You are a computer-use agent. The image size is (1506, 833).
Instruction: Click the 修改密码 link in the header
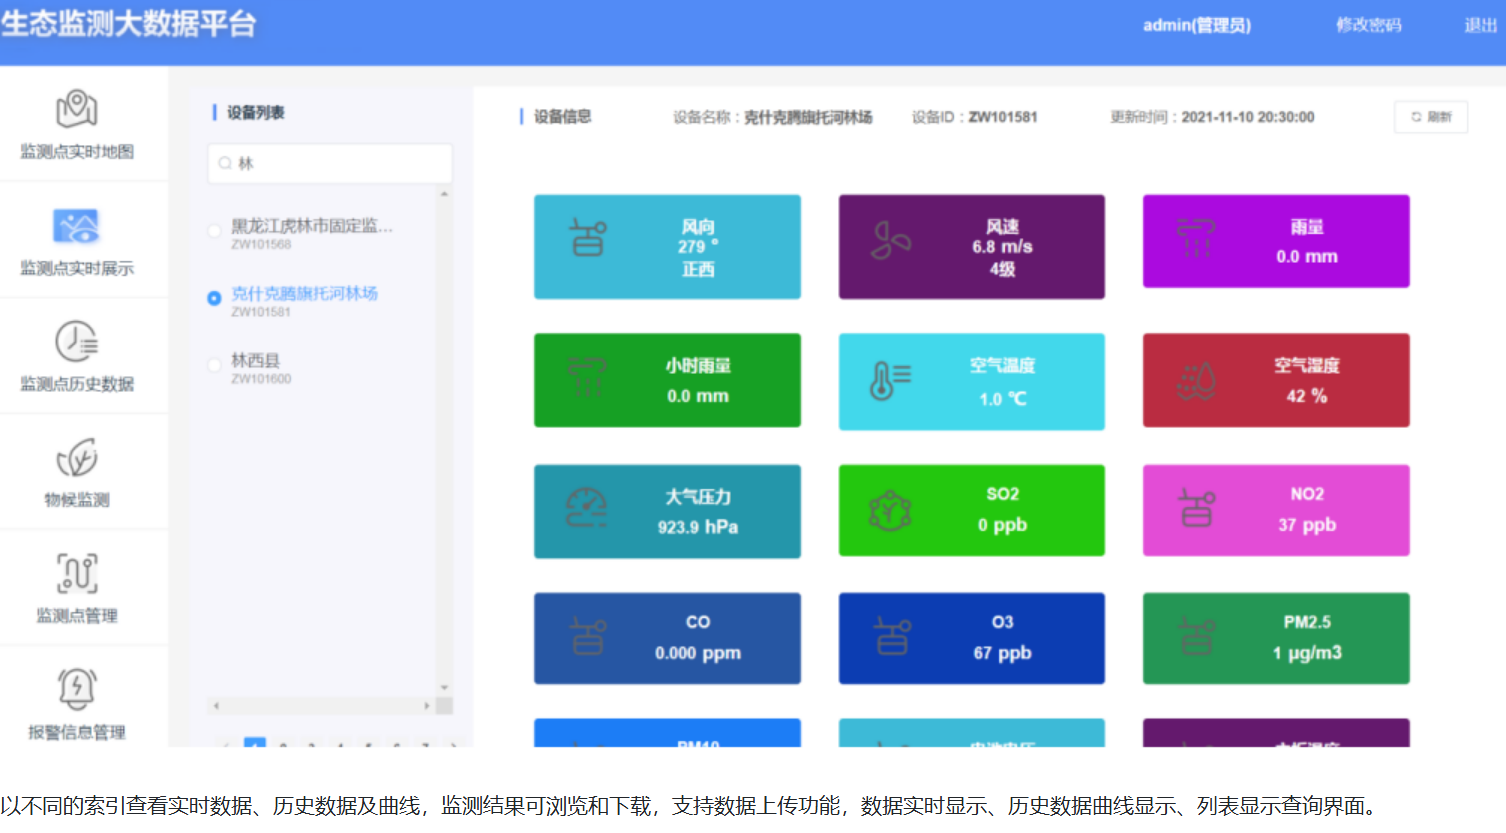1369,25
